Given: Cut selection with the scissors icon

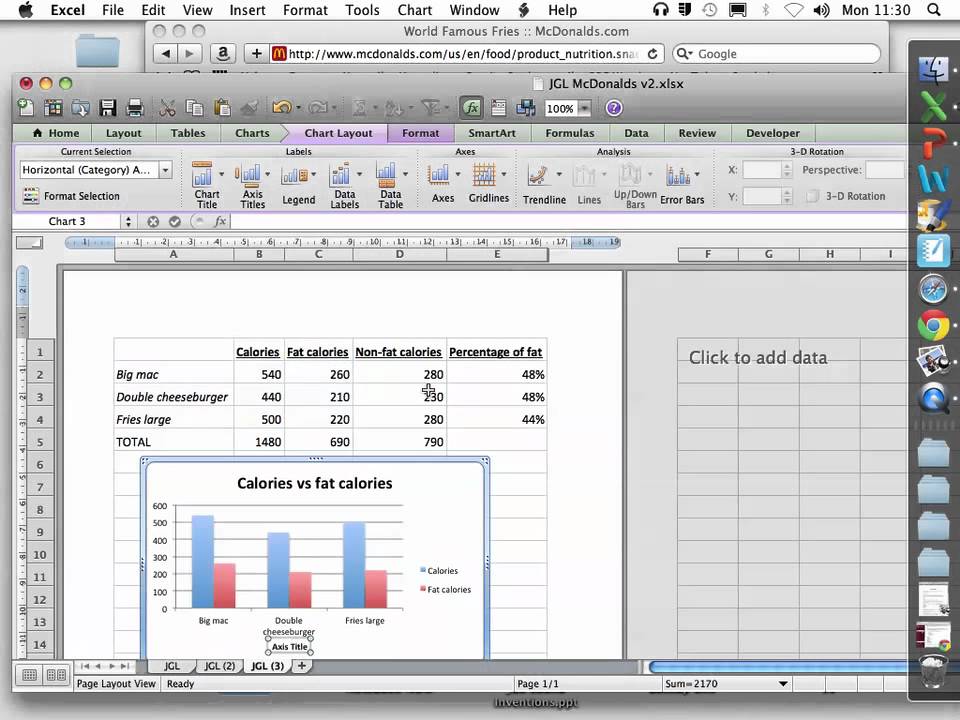Looking at the screenshot, I should 167,108.
